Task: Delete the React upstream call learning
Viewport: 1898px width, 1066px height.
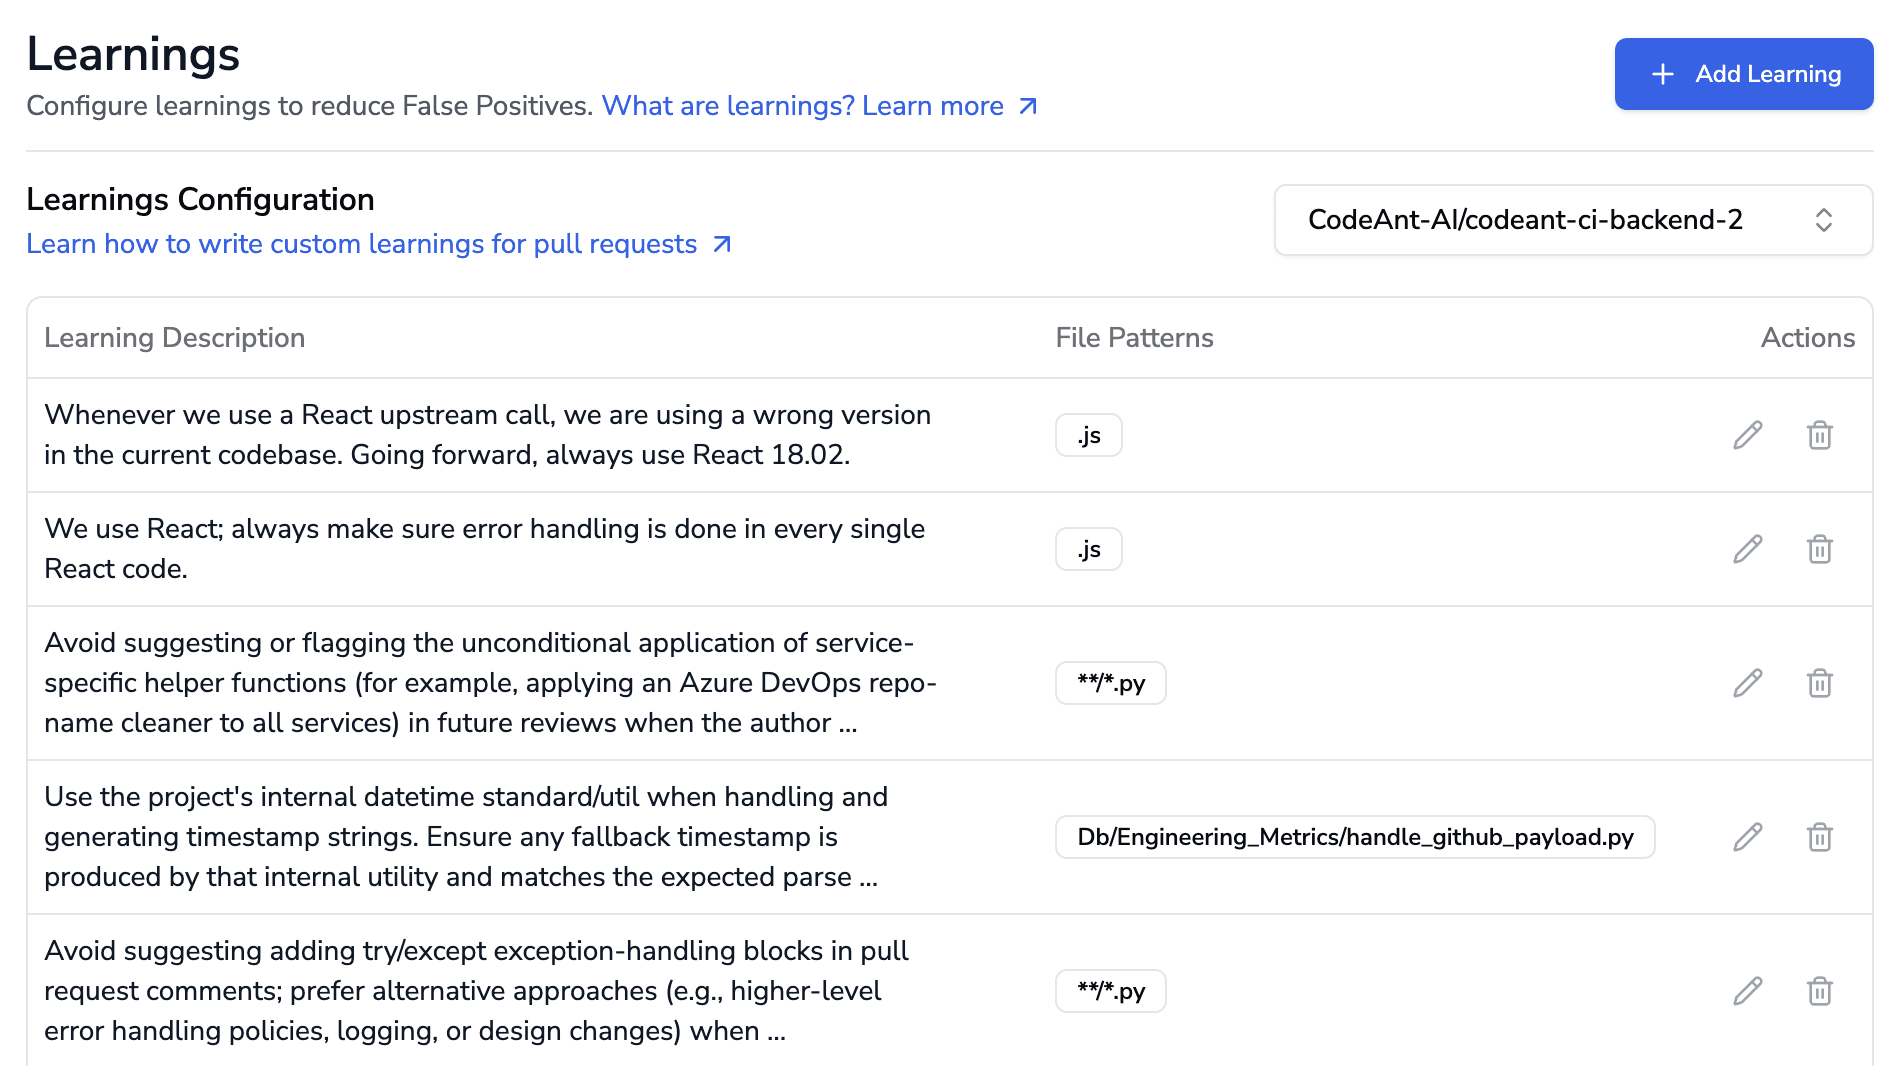Action: click(x=1820, y=435)
